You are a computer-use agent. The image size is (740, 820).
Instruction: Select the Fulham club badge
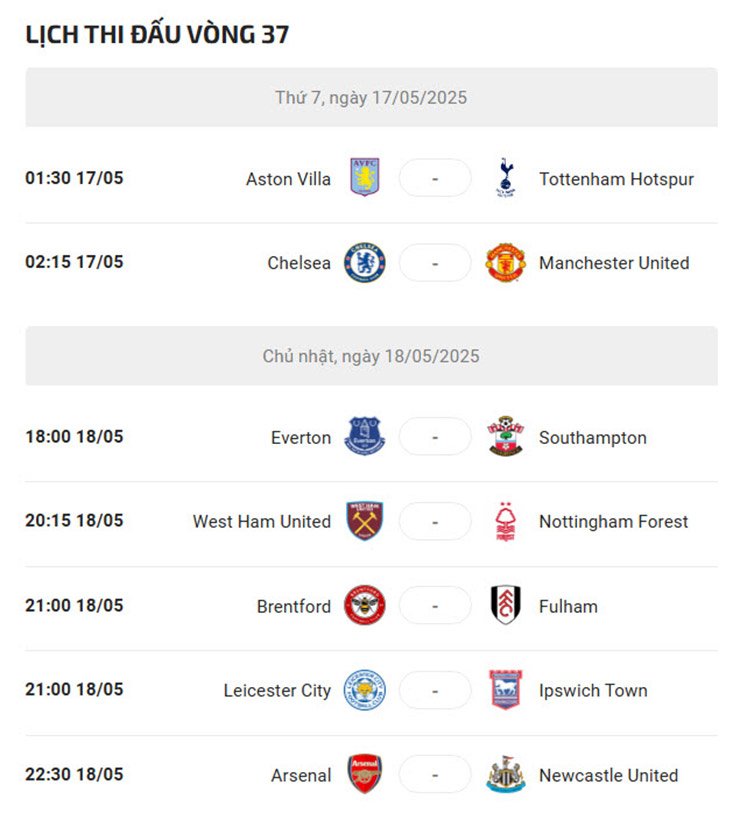505,605
